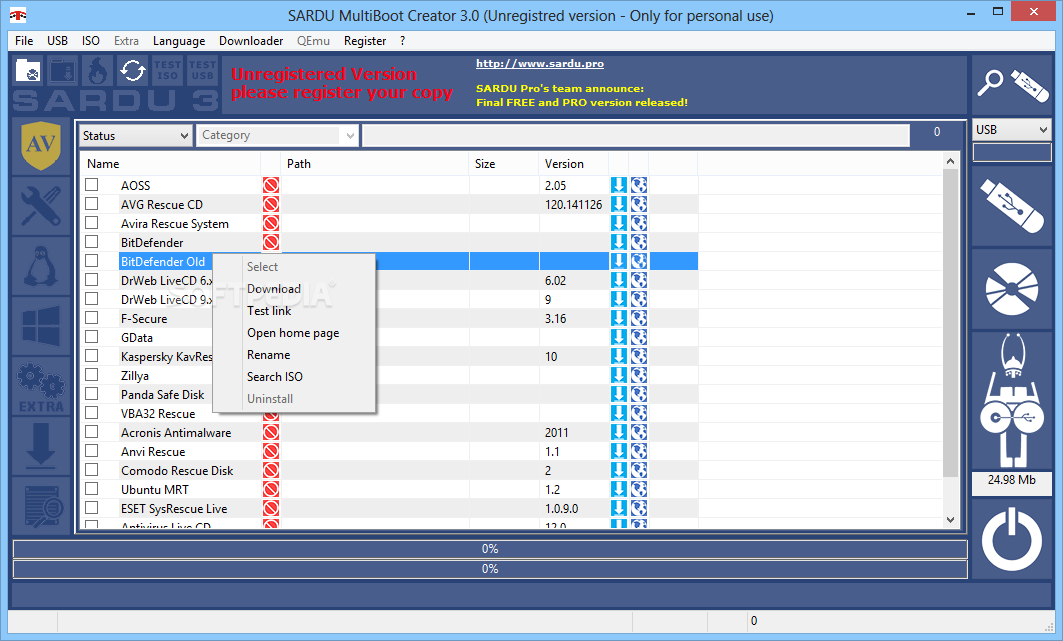This screenshot has width=1063, height=641.
Task: Open the AV antivirus shield category
Action: pyautogui.click(x=41, y=146)
